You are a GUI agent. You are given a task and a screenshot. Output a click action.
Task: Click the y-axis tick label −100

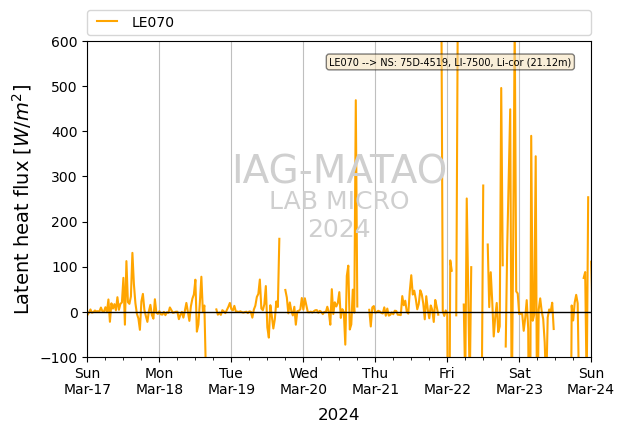(59, 358)
